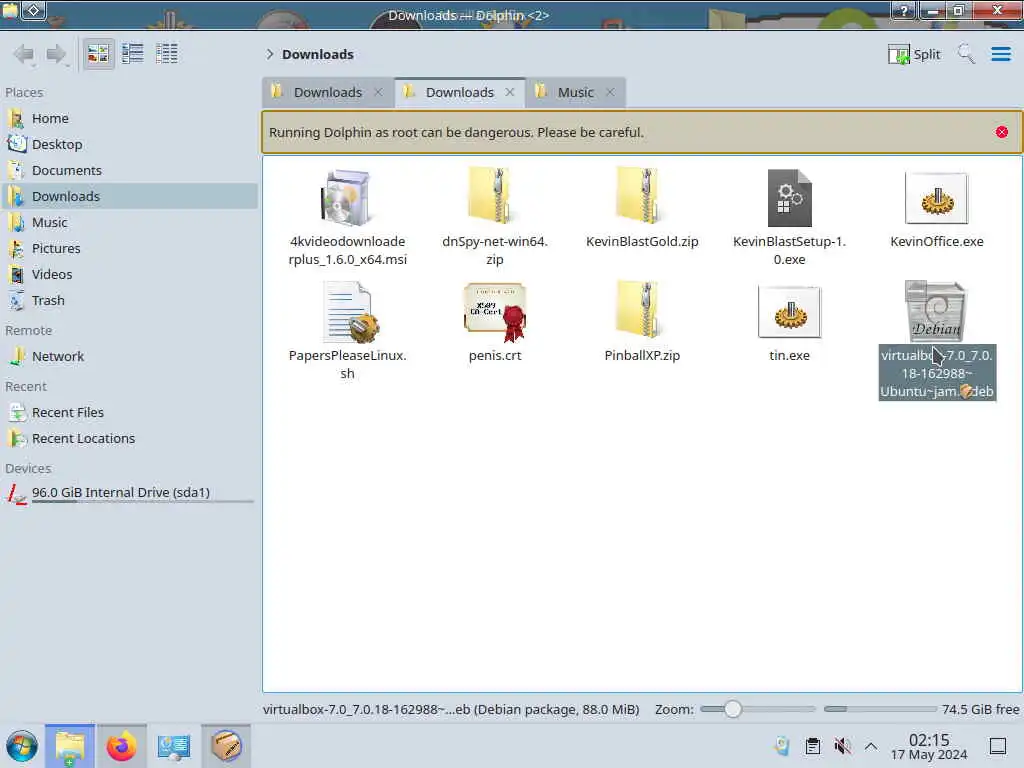The width and height of the screenshot is (1024, 768).
Task: Click Downloads in the location breadcrumb
Action: pos(318,54)
